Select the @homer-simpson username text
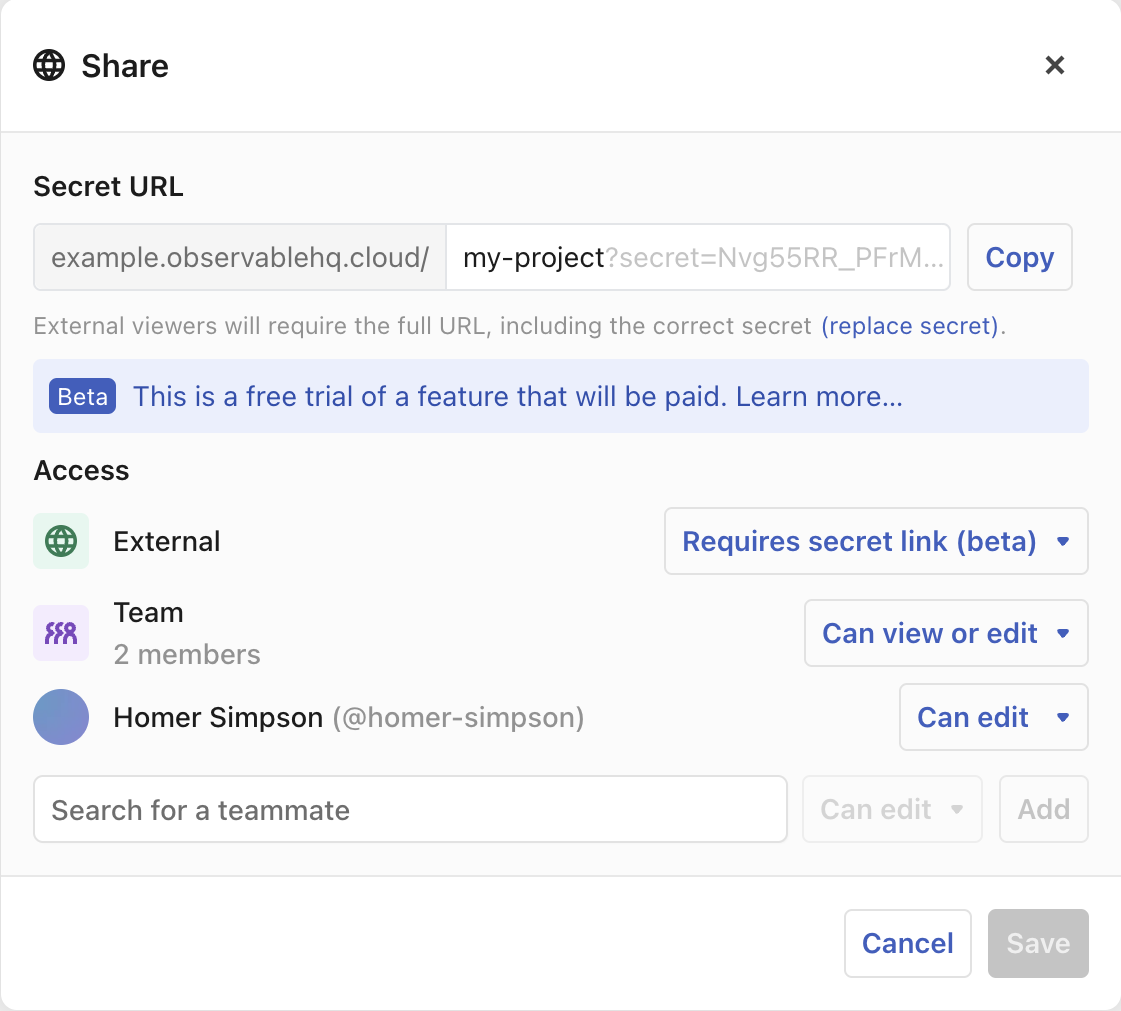This screenshot has width=1121, height=1011. tap(456, 717)
